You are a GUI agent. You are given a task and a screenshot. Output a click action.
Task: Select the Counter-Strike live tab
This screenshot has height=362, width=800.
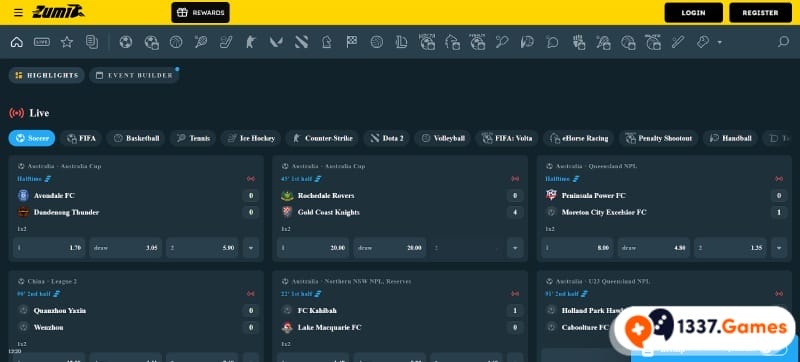322,138
